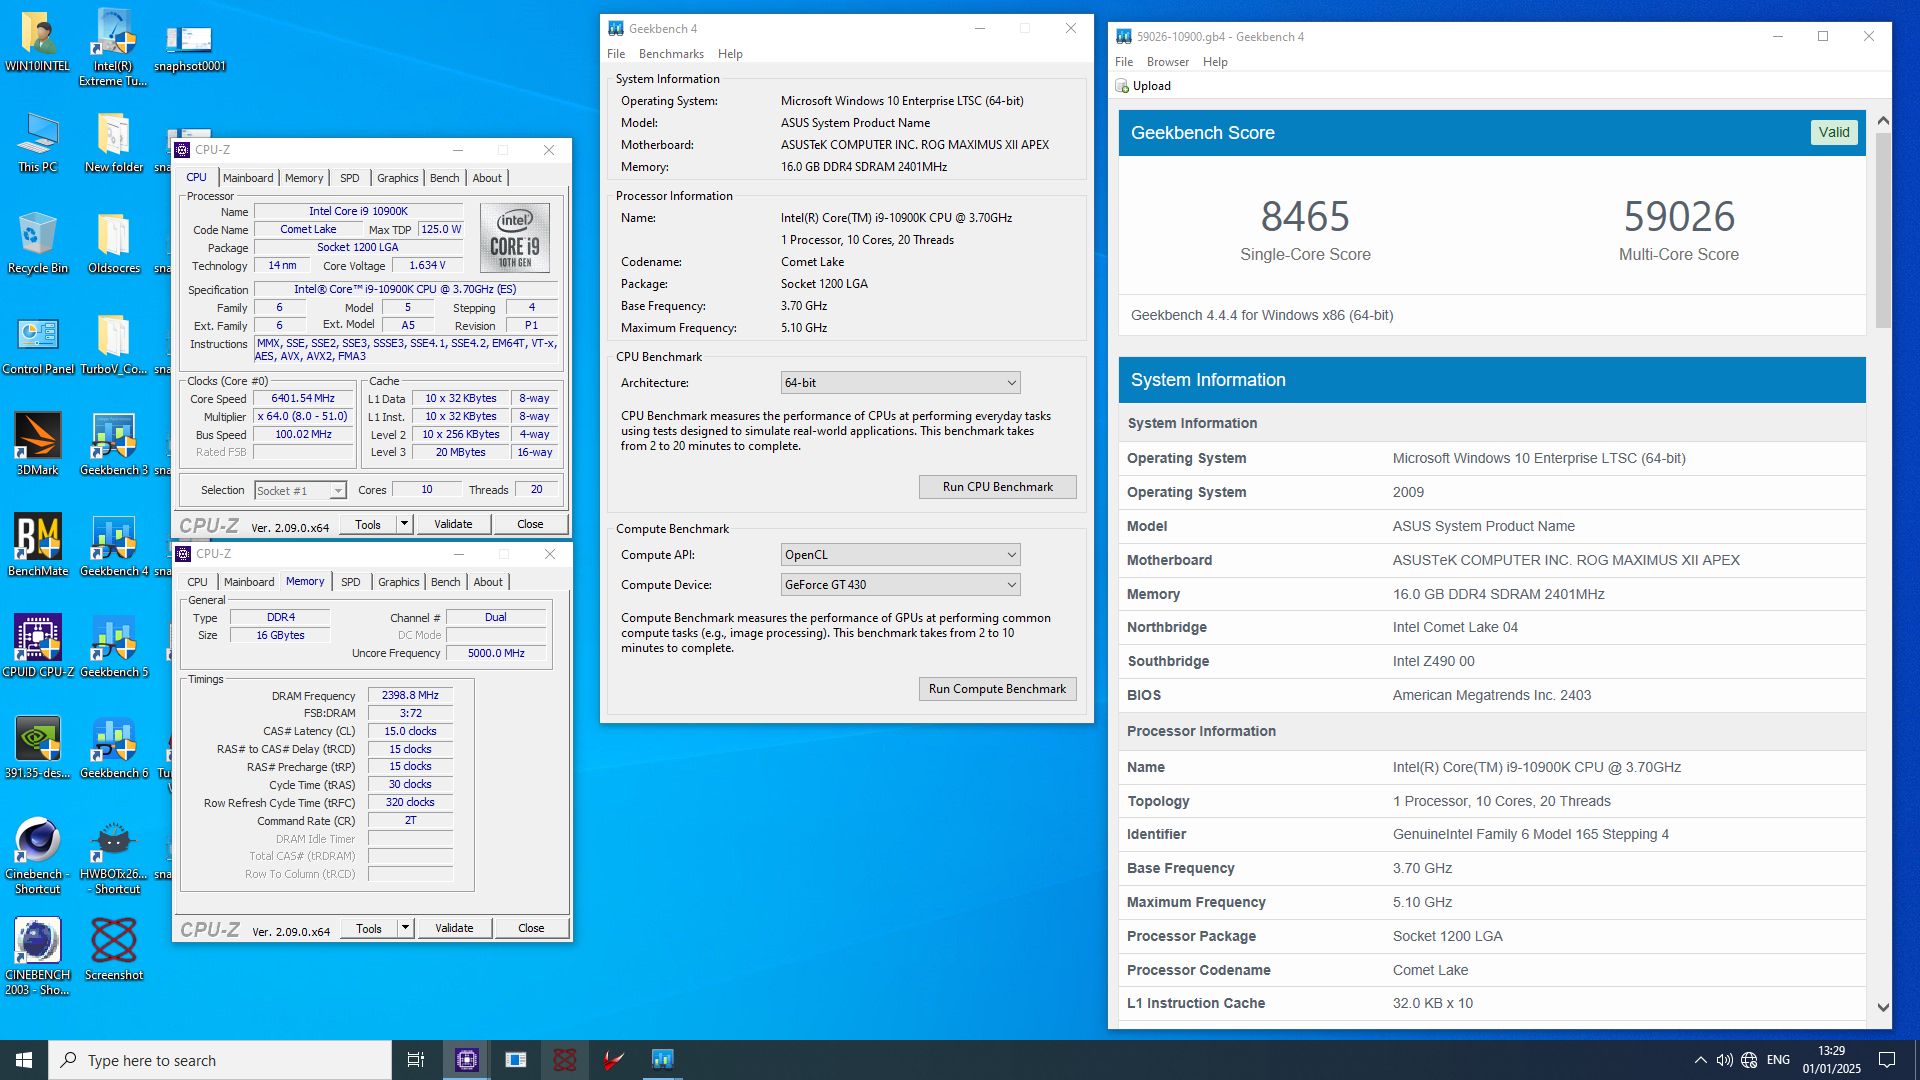Switch to CPU-Z taskbar button

click(466, 1060)
